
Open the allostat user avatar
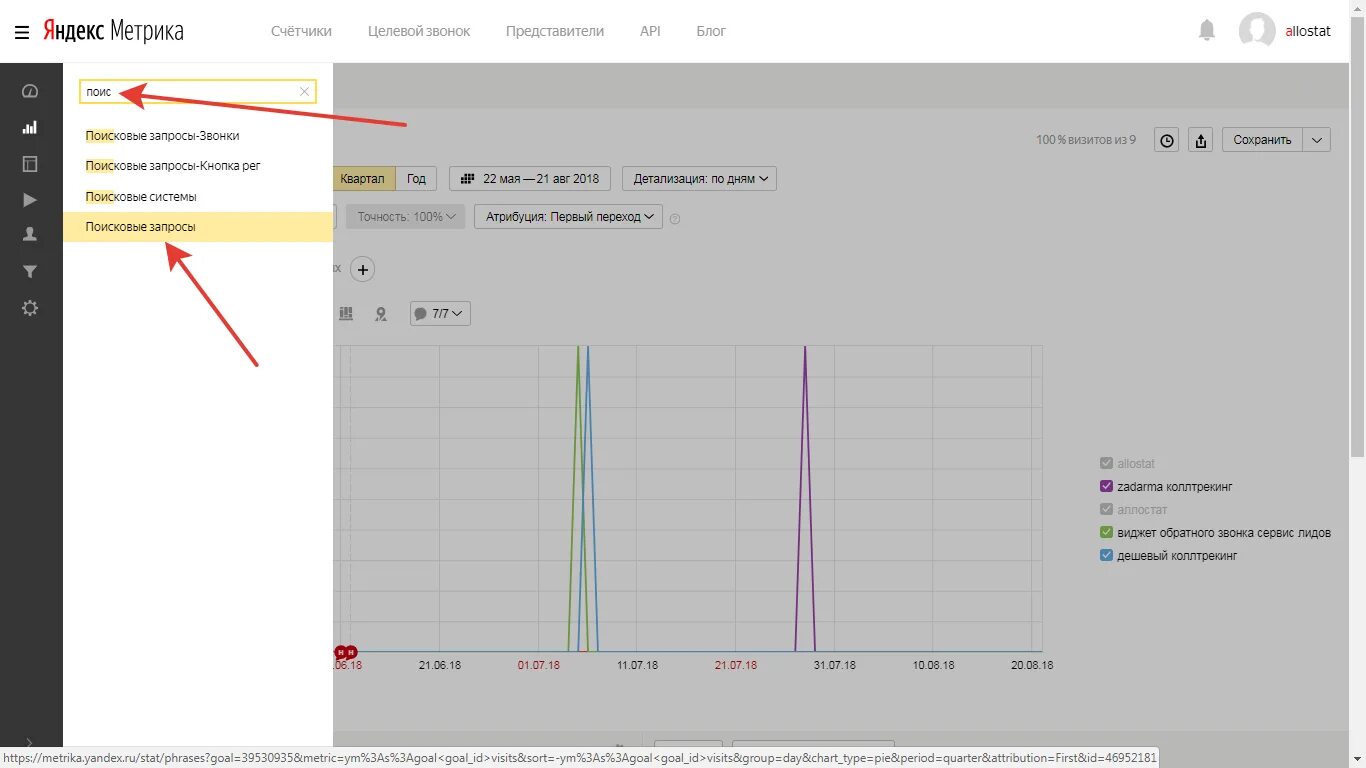1257,31
